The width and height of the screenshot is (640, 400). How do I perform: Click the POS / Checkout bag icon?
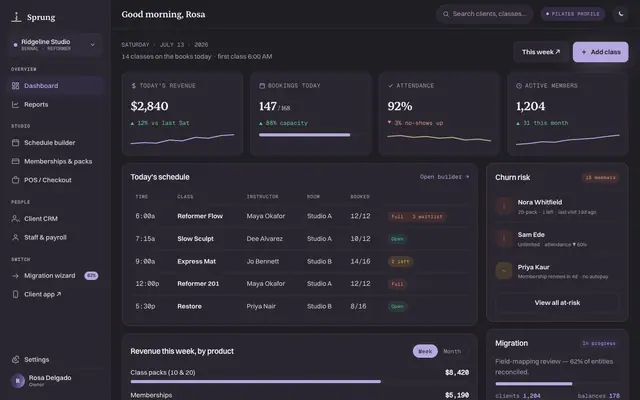coord(16,180)
